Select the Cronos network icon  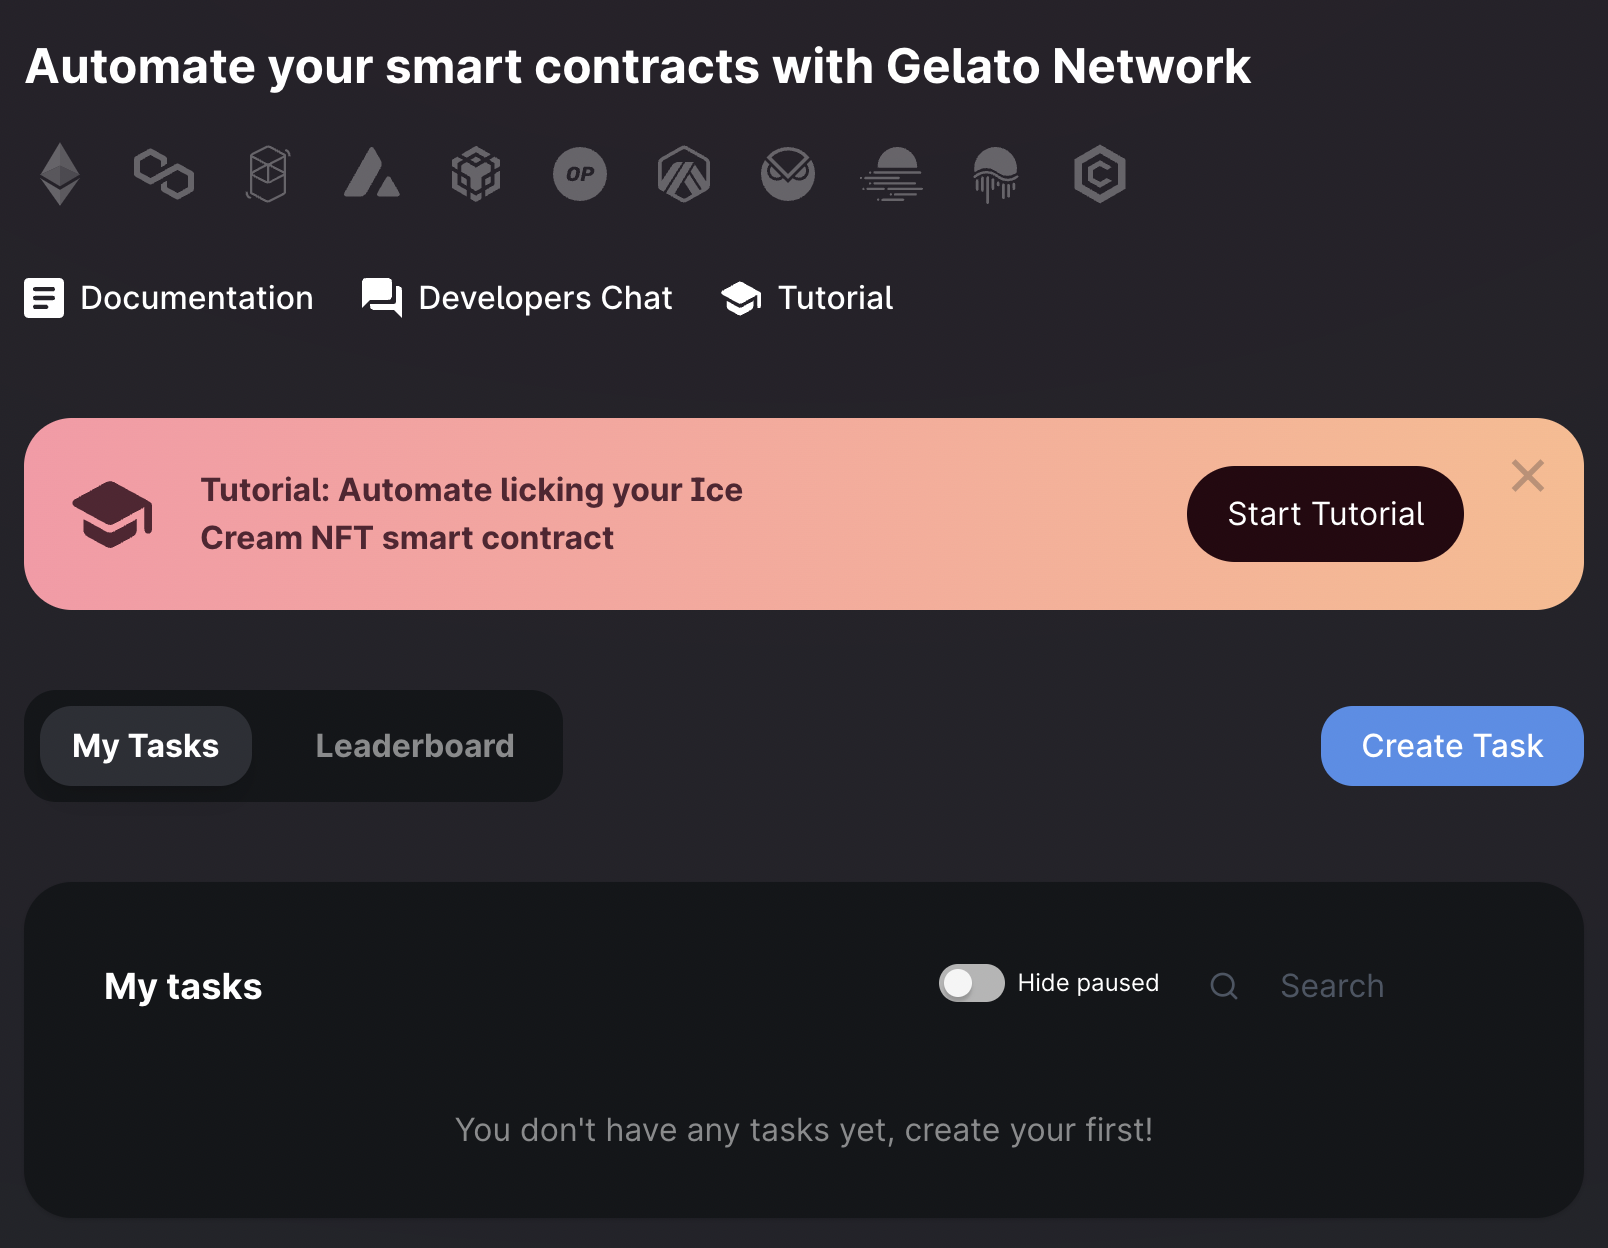tap(1099, 174)
